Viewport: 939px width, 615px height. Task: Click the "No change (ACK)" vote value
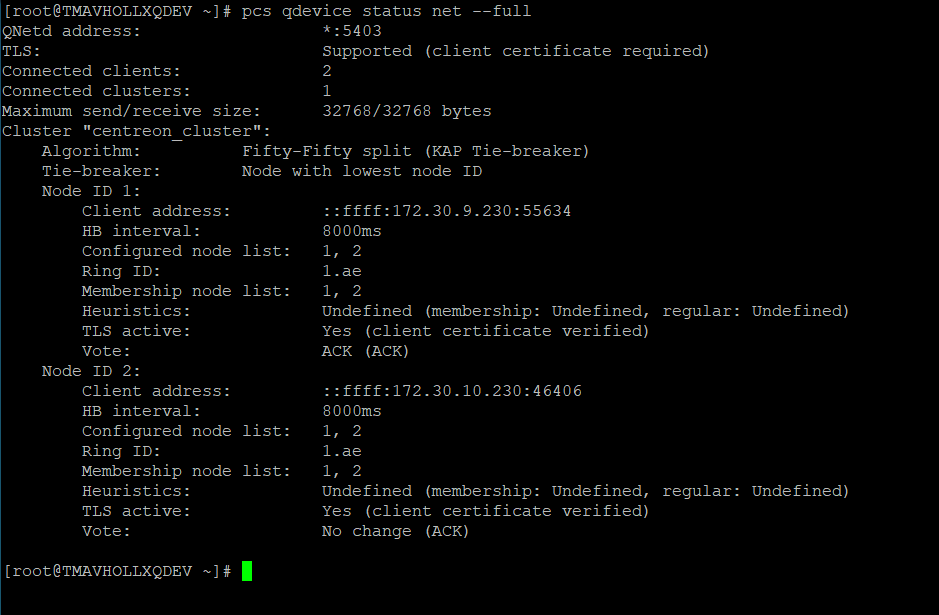pos(395,531)
